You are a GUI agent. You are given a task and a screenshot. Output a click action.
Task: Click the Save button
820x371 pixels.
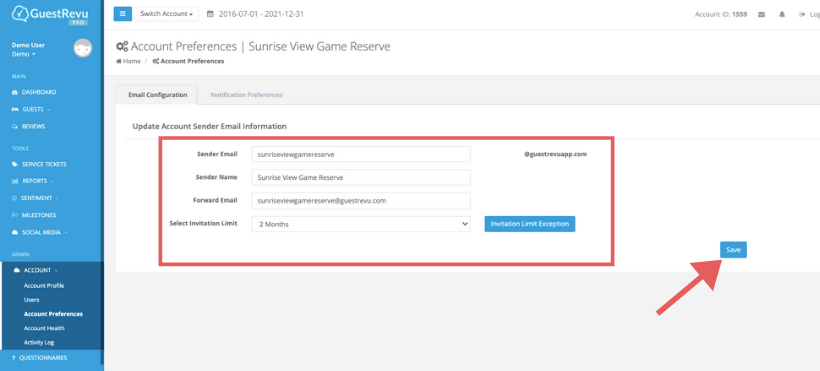(733, 250)
